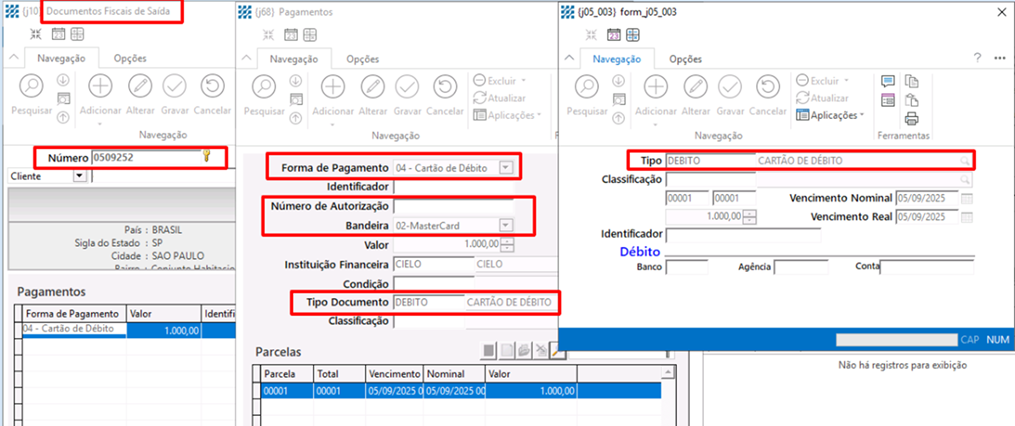Open the Aplicações menu in form_j05_003
The height and width of the screenshot is (426, 1015).
tap(830, 115)
